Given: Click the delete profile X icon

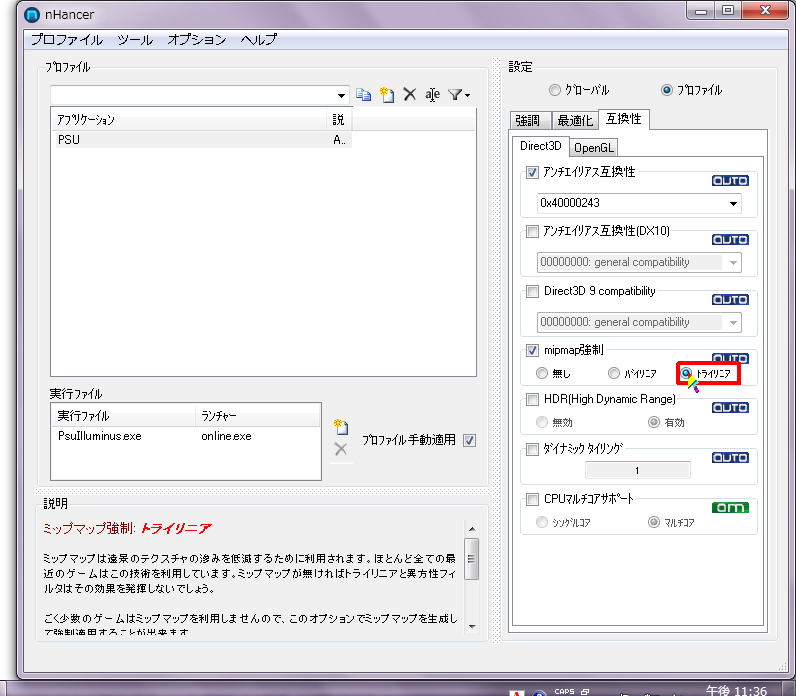Looking at the screenshot, I should click(x=410, y=94).
